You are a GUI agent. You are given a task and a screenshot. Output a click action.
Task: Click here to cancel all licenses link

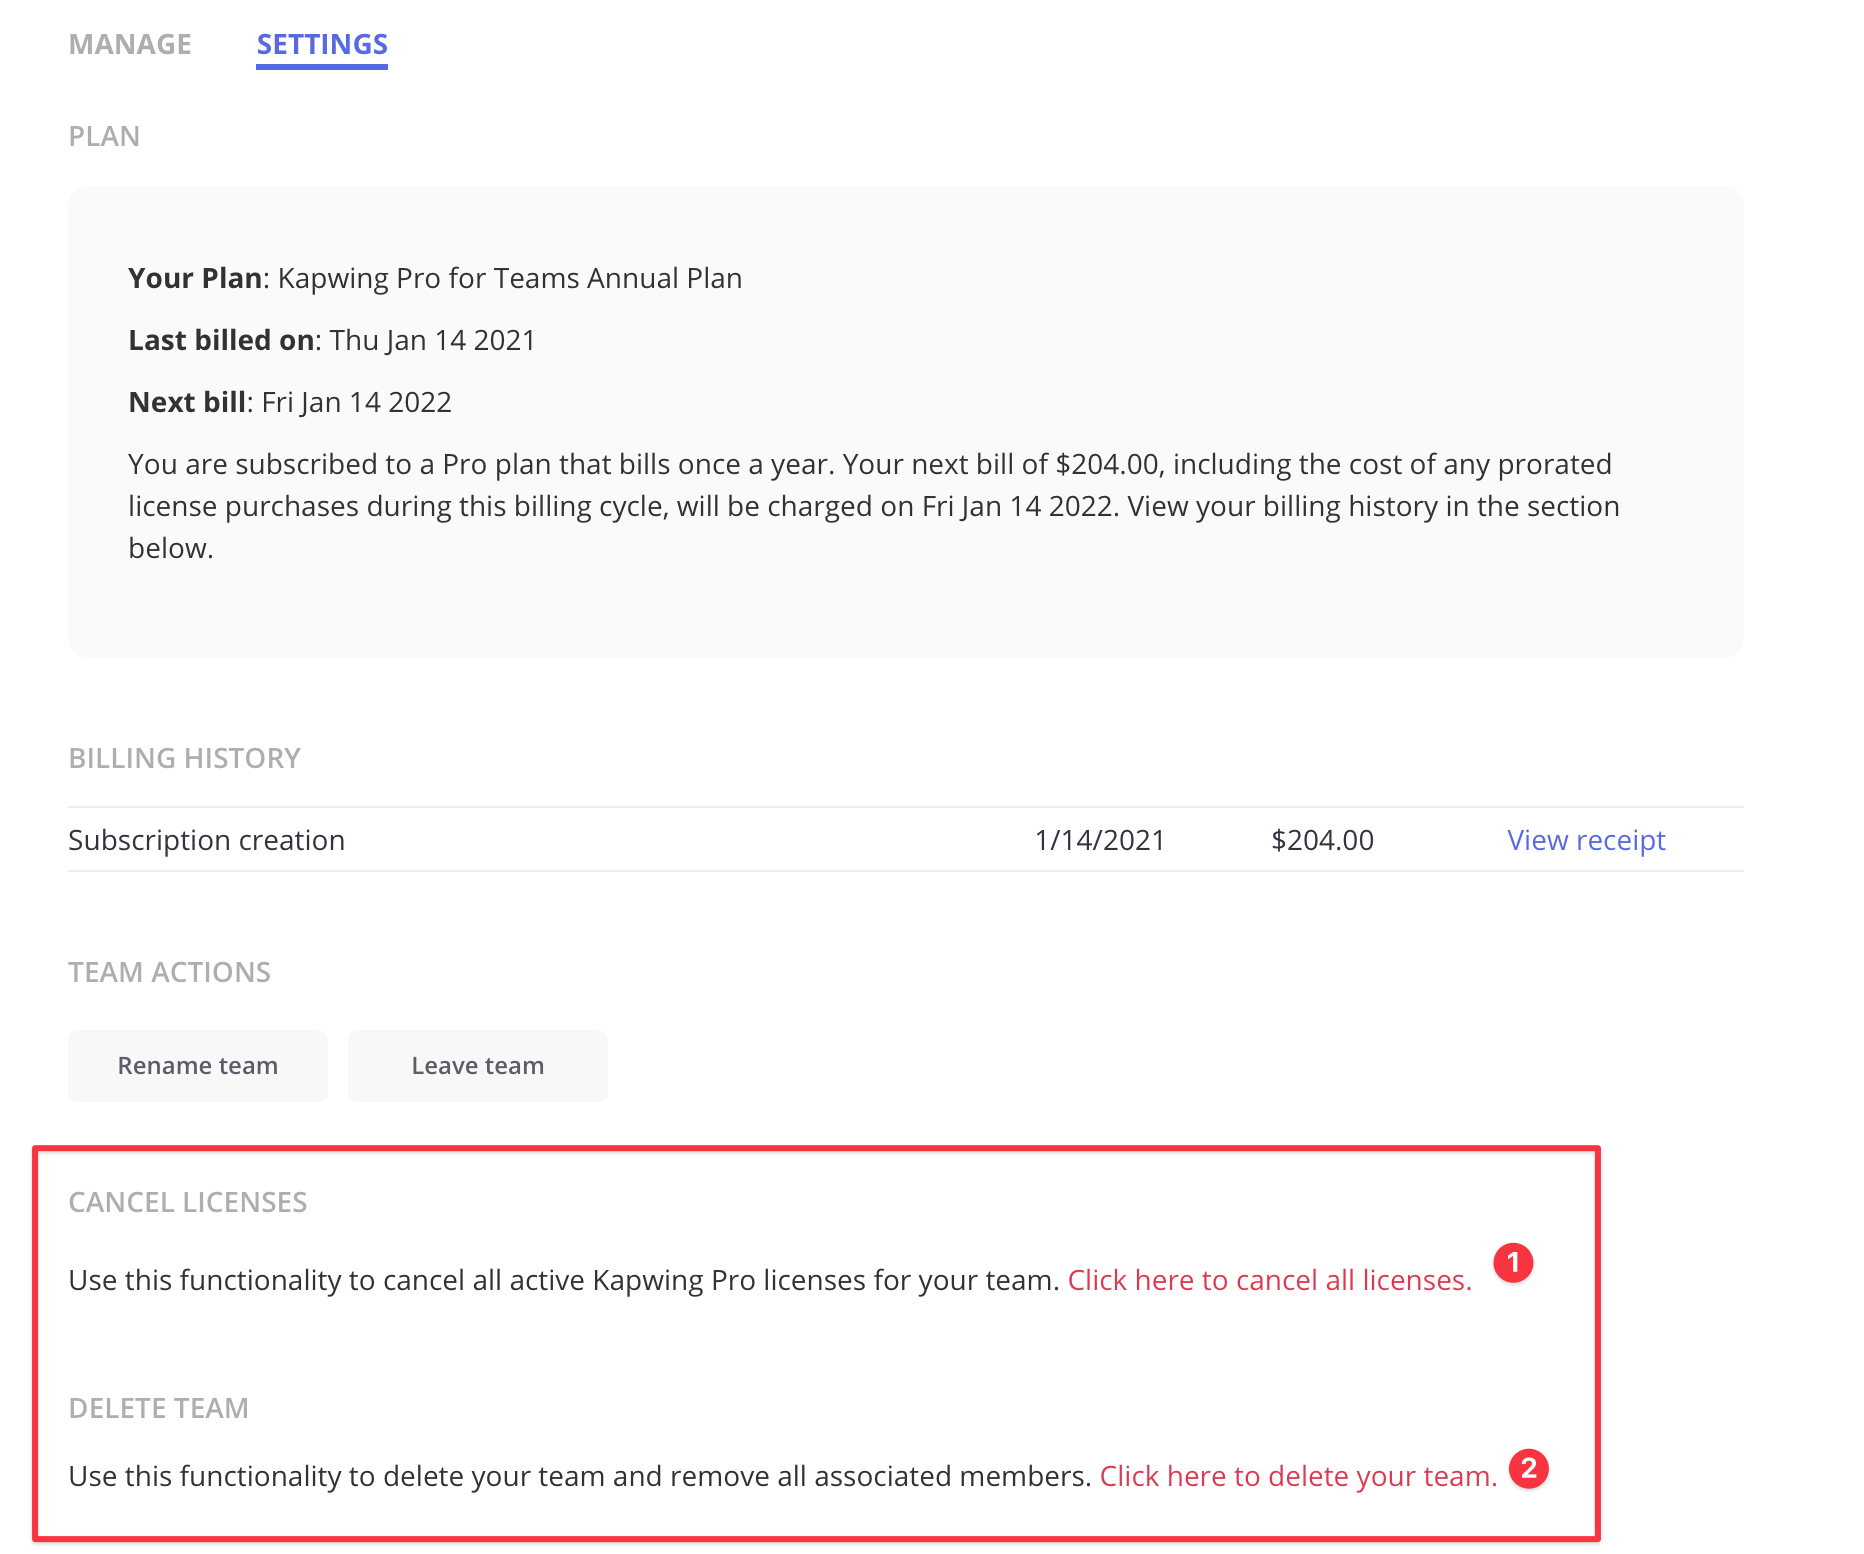pyautogui.click(x=1269, y=1280)
